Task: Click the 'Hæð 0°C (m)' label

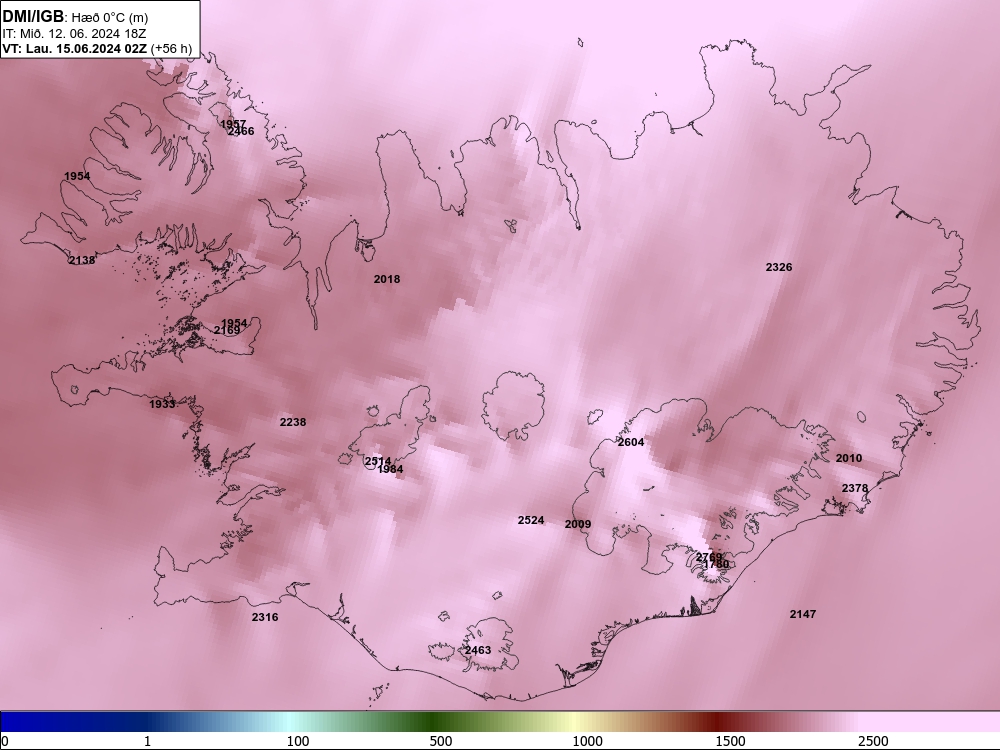Action: (109, 17)
